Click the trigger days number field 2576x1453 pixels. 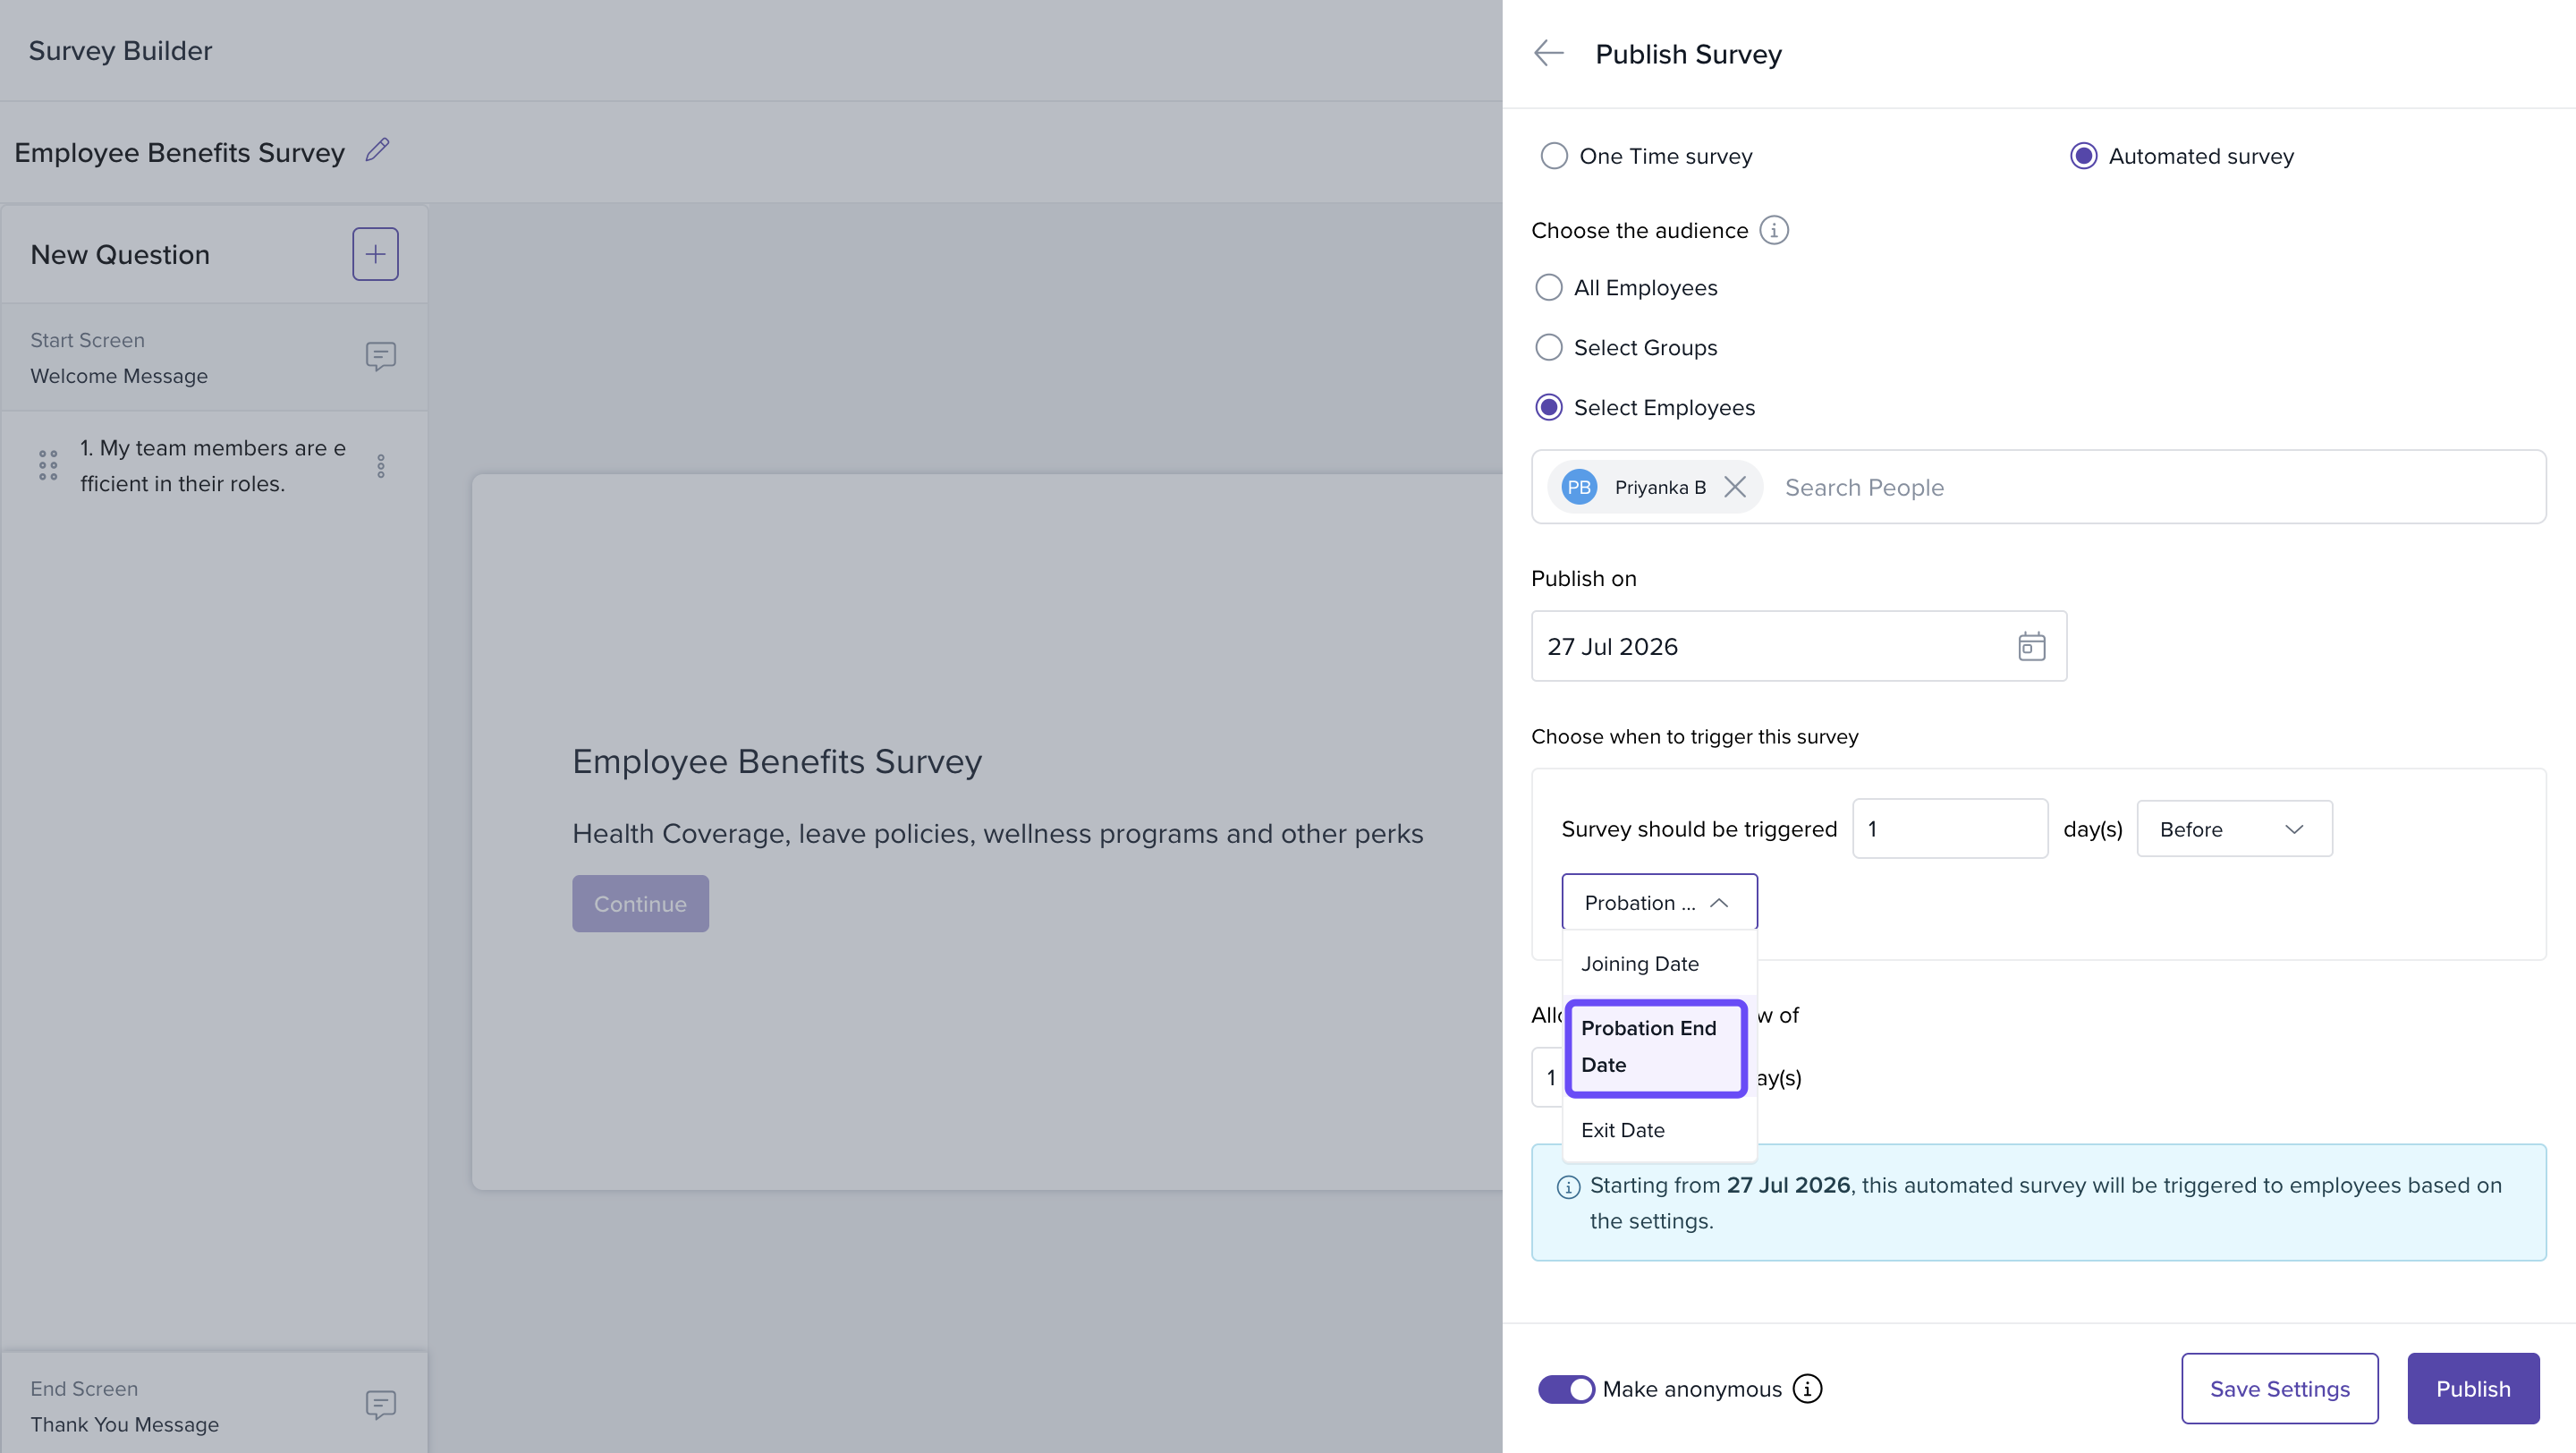pos(1950,829)
